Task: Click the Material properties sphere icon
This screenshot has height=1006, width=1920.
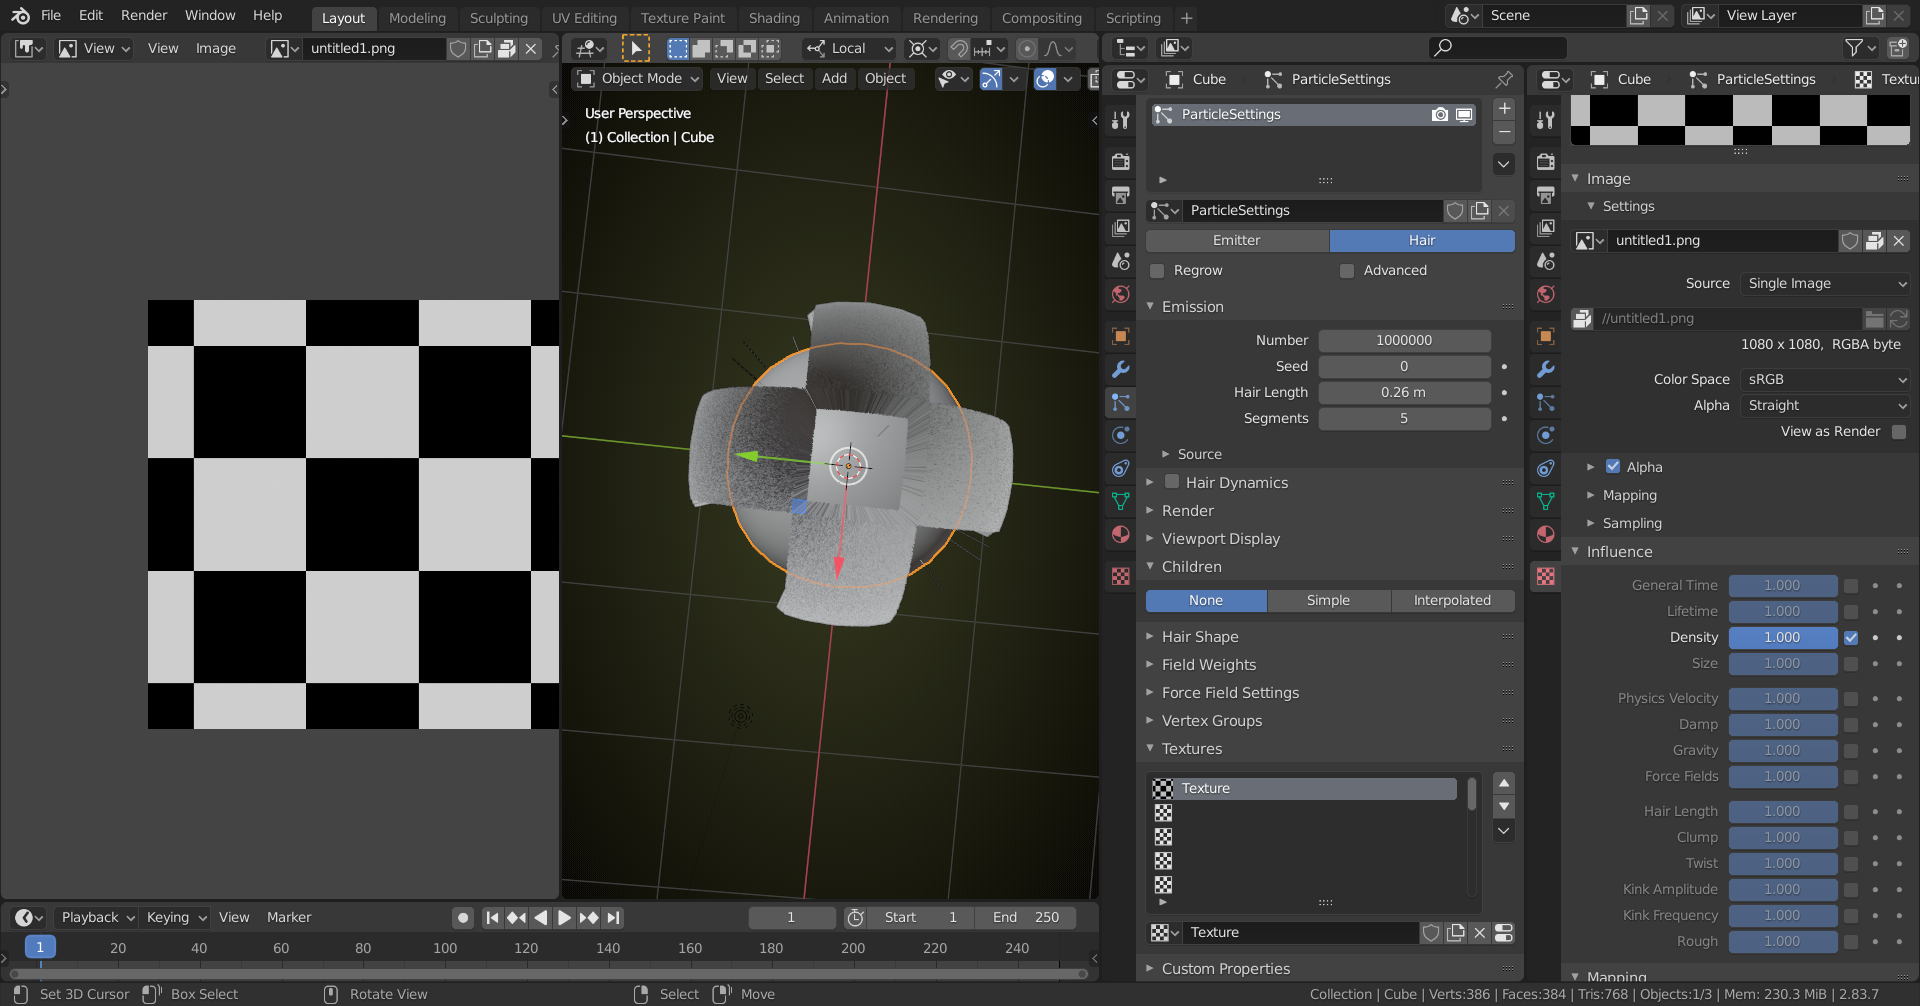Action: click(x=1120, y=535)
